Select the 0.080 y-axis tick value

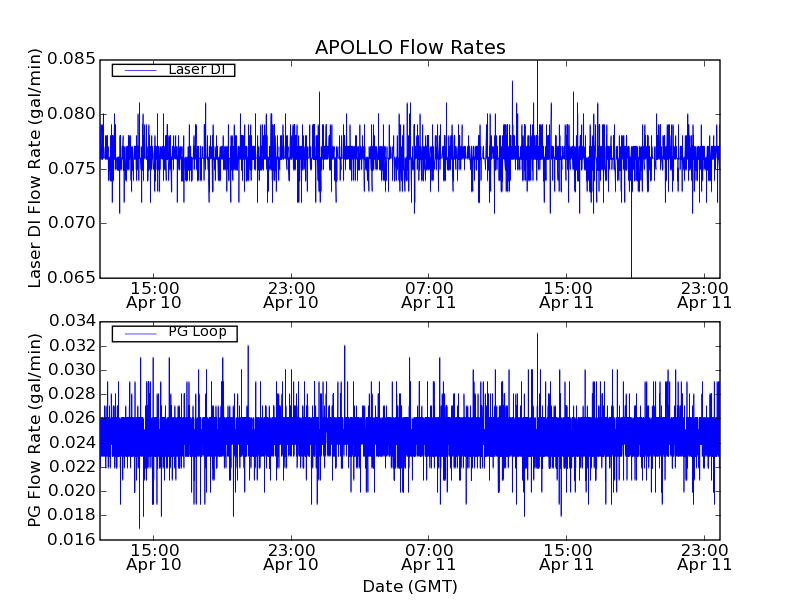pos(71,114)
